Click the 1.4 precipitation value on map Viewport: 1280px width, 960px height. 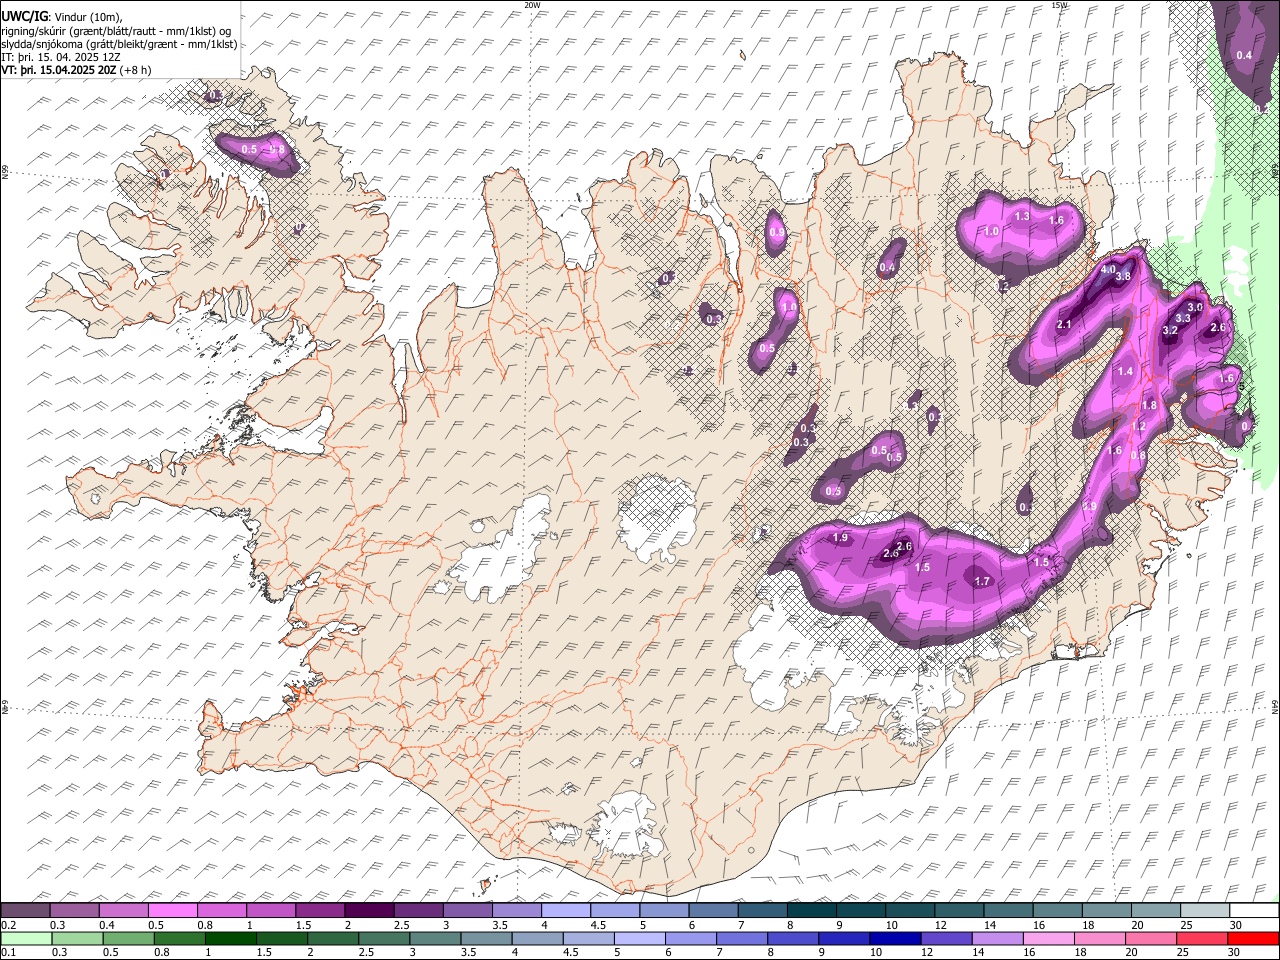coord(1125,371)
